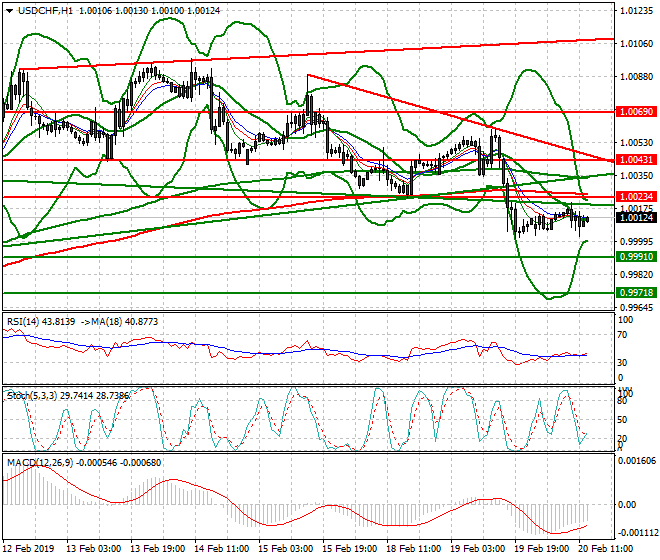The image size is (660, 560).
Task: Click the red 1.00431 price level label
Action: [636, 160]
